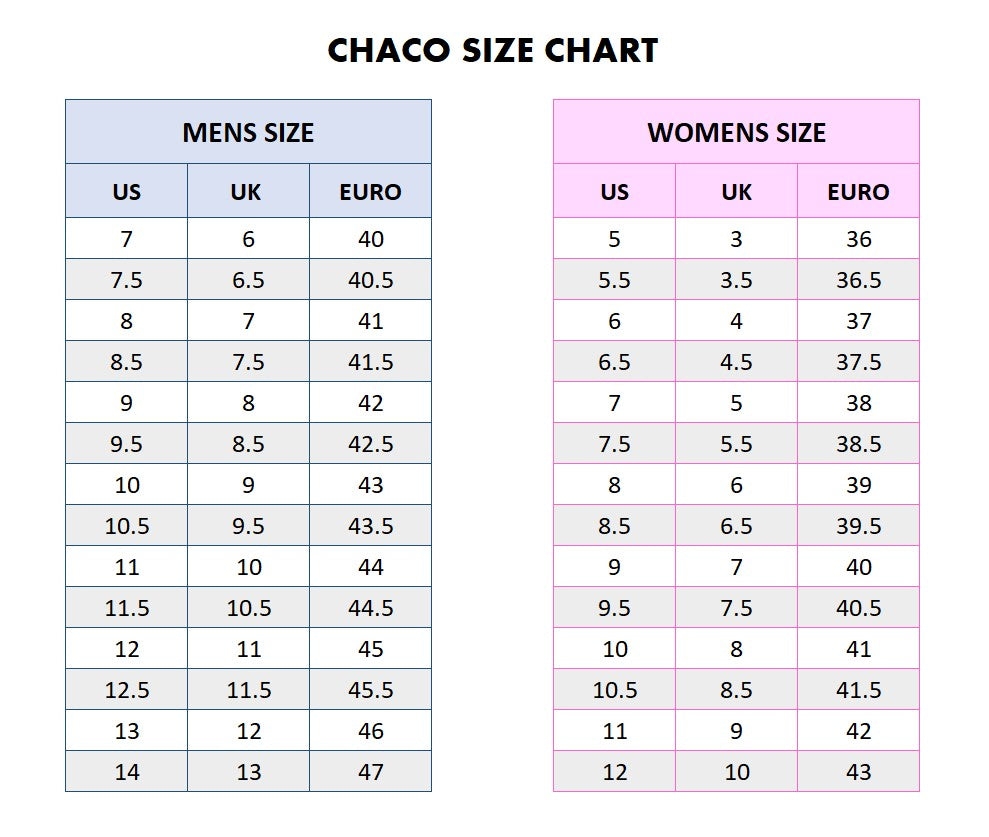Click womens EURO cell showing 37.5
Image resolution: width=989 pixels, height=837 pixels.
click(858, 362)
